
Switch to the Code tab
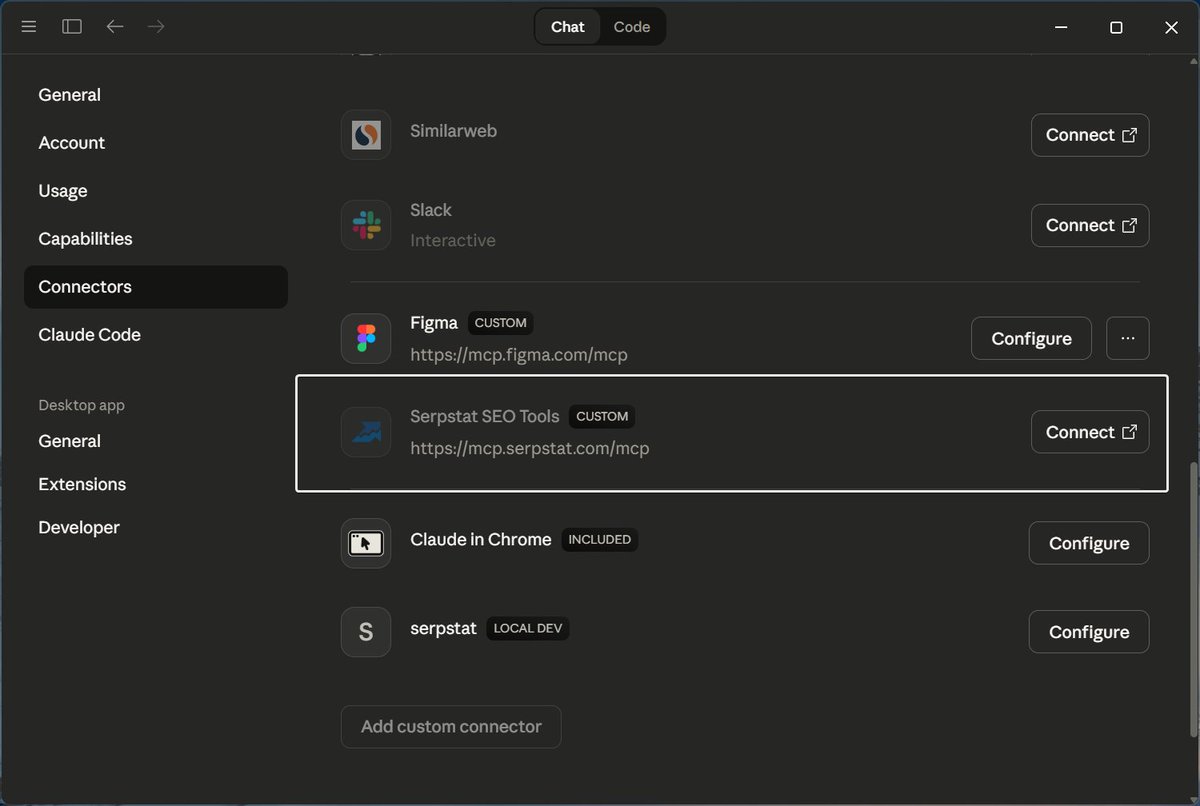point(632,27)
